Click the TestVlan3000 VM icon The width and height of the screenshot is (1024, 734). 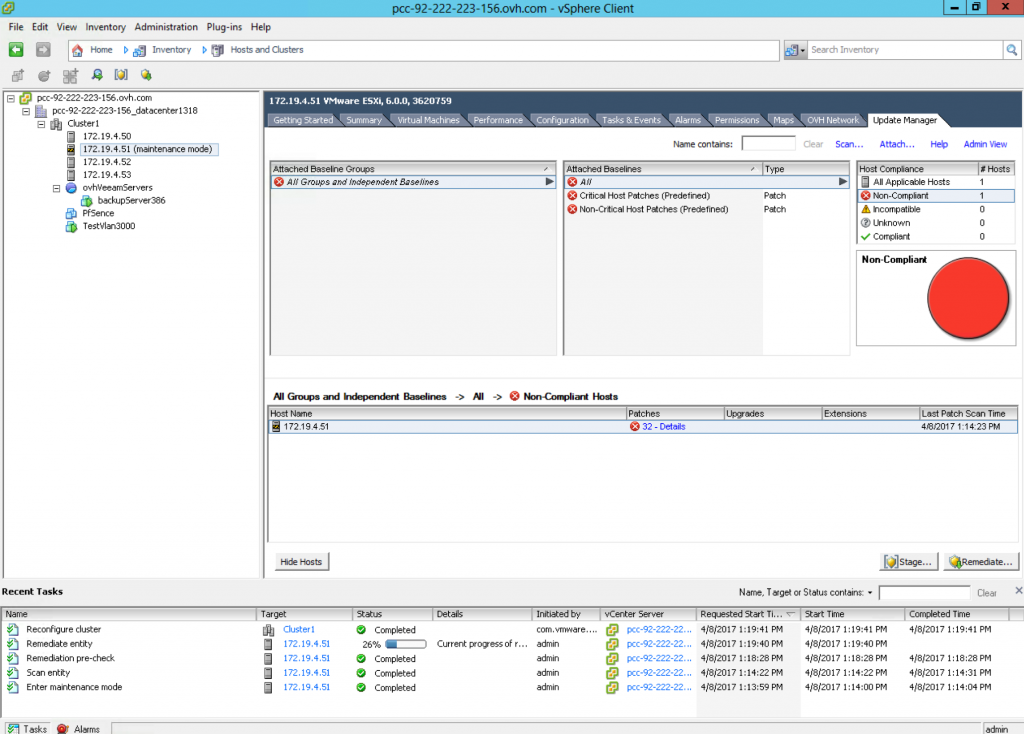coord(71,227)
